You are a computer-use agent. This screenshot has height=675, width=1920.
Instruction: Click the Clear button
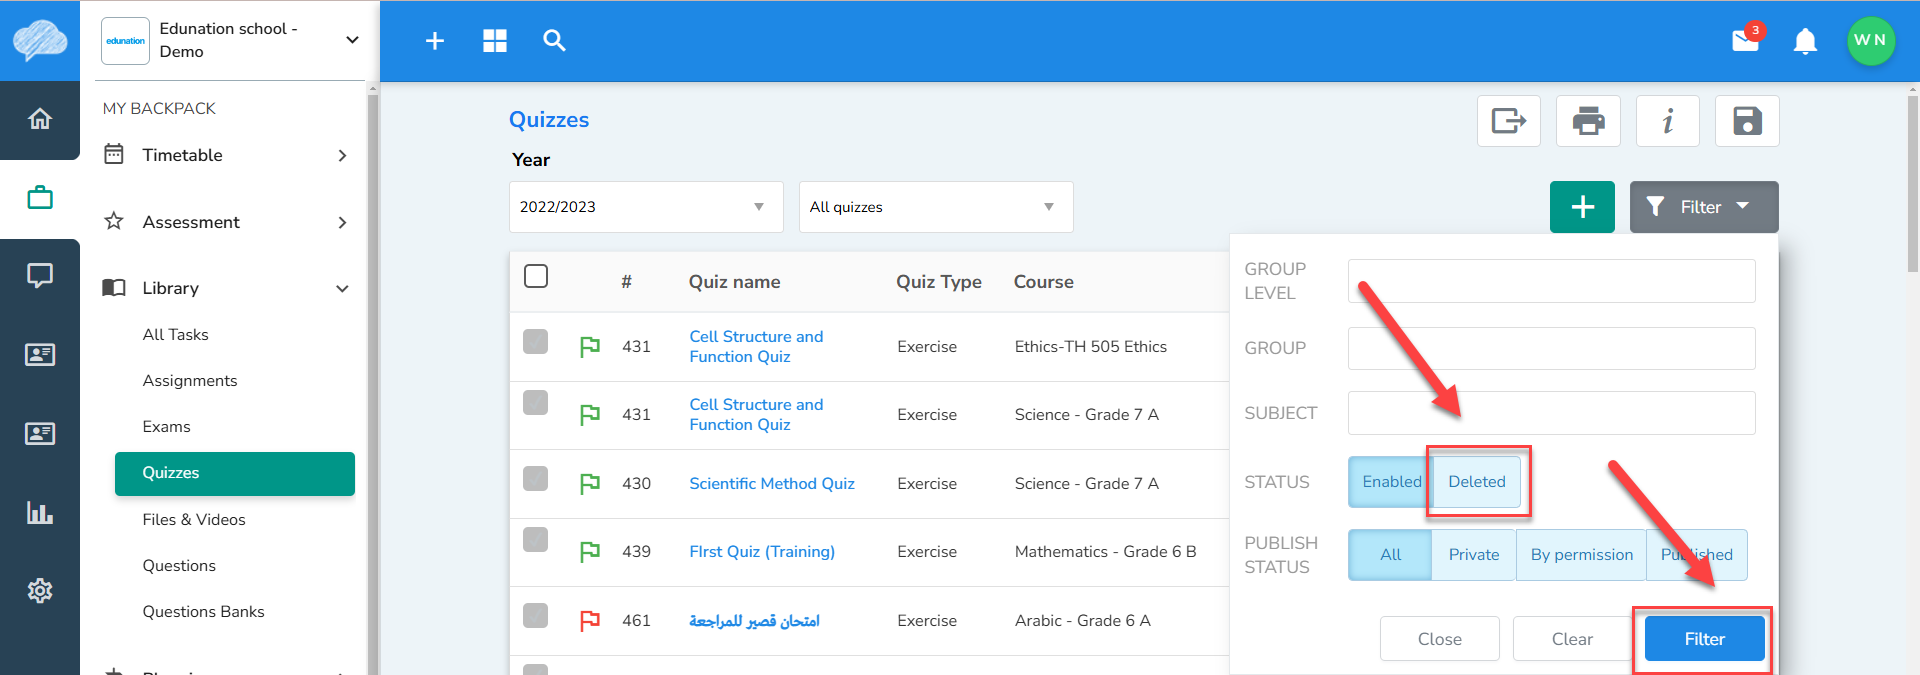click(1572, 639)
